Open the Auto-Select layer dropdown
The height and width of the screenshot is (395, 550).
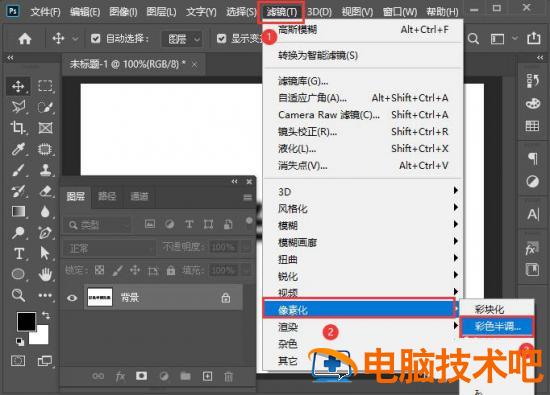[181, 39]
